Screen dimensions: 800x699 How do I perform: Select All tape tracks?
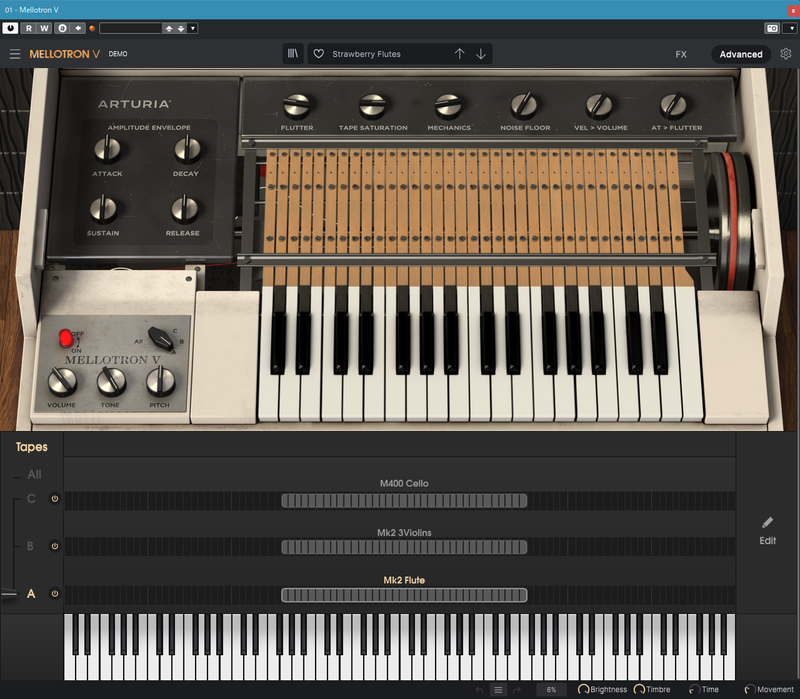[x=34, y=475]
